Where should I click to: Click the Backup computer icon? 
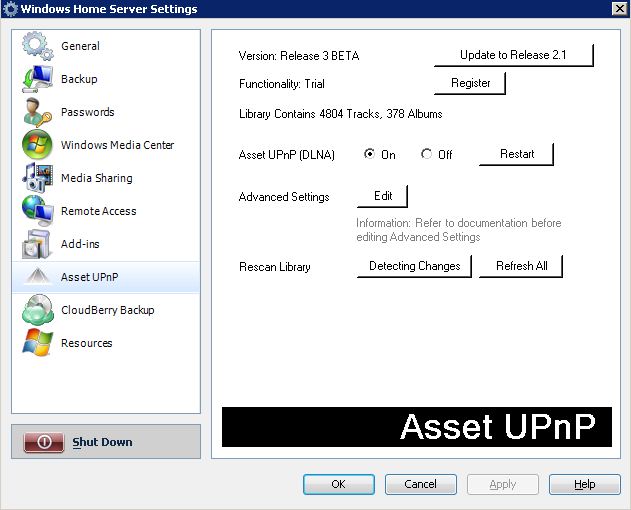(x=37, y=79)
